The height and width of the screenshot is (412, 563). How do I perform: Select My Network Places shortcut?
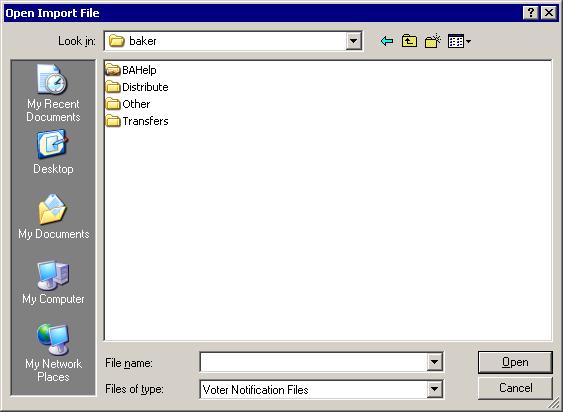tap(53, 353)
